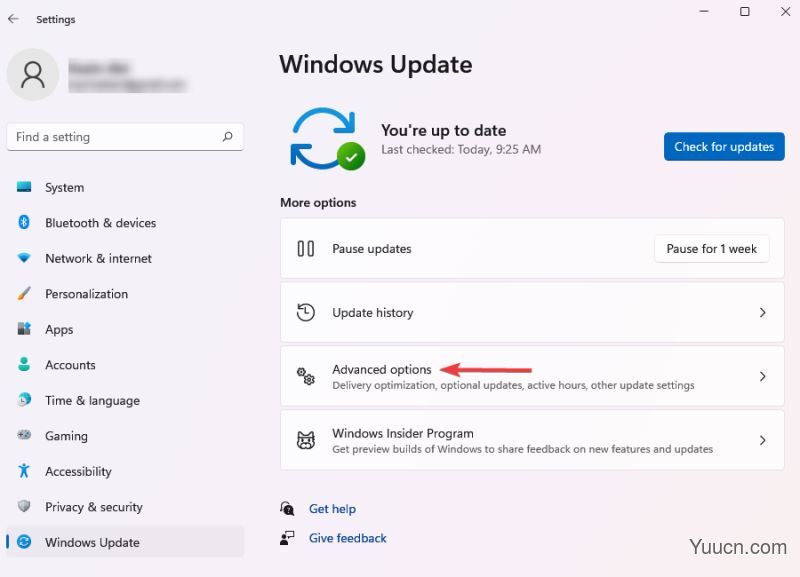Click the Windows Insider Program title
The width and height of the screenshot is (800, 577).
(403, 433)
